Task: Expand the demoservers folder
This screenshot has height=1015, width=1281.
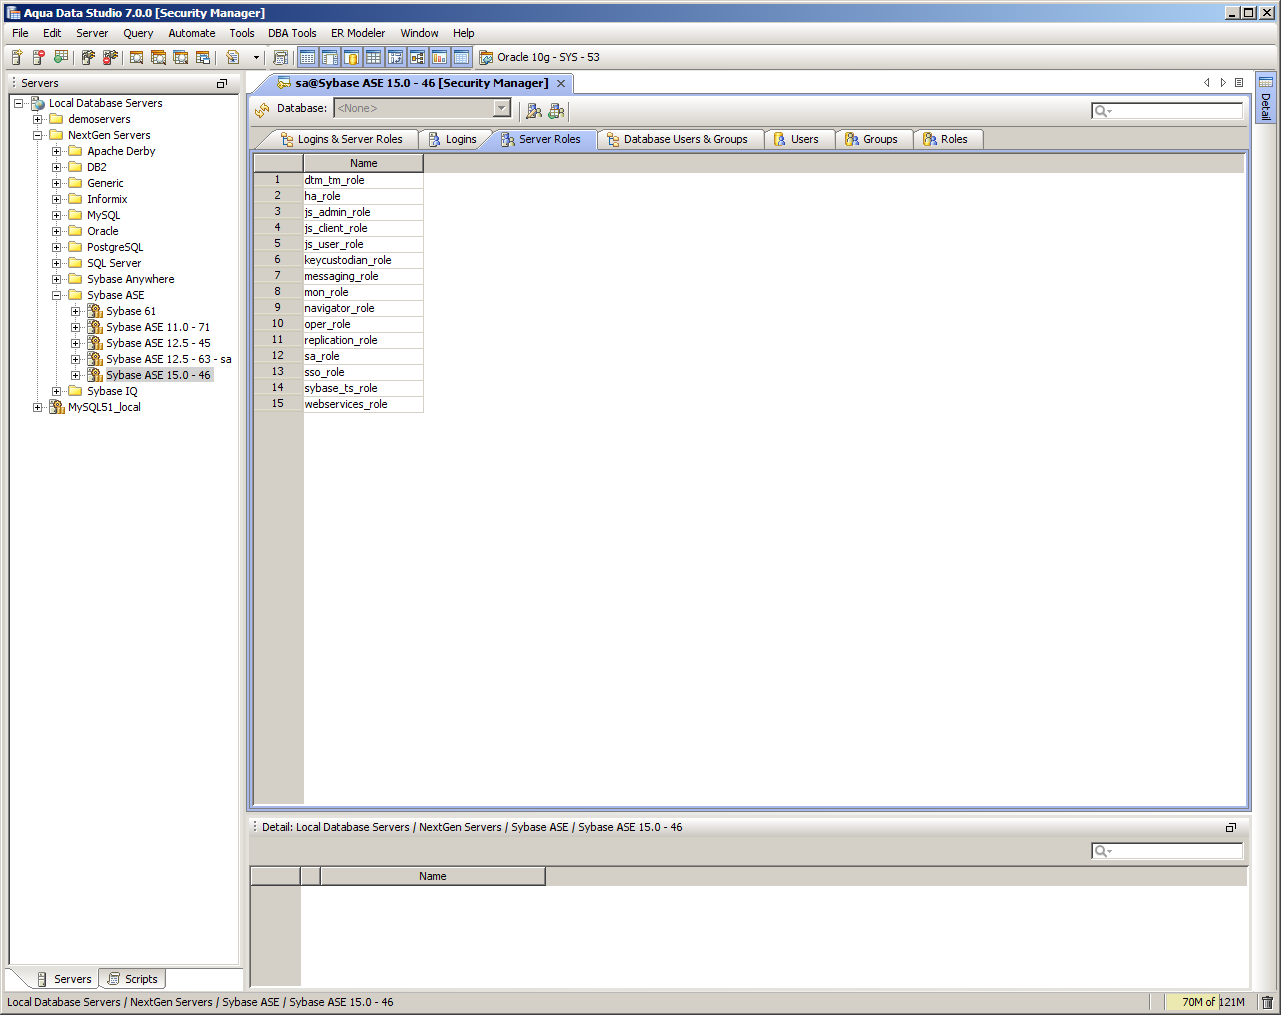Action: [x=37, y=119]
